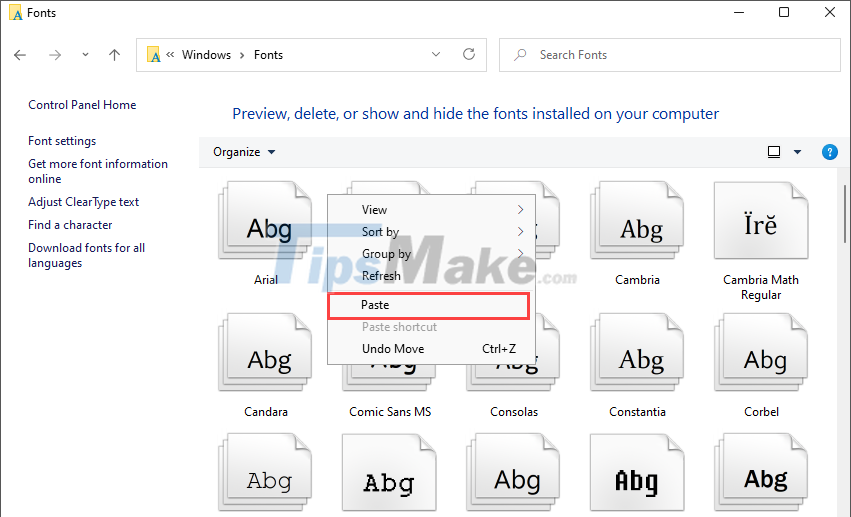Select the font thumbnail below Consolas
The image size is (851, 517).
pos(513,472)
